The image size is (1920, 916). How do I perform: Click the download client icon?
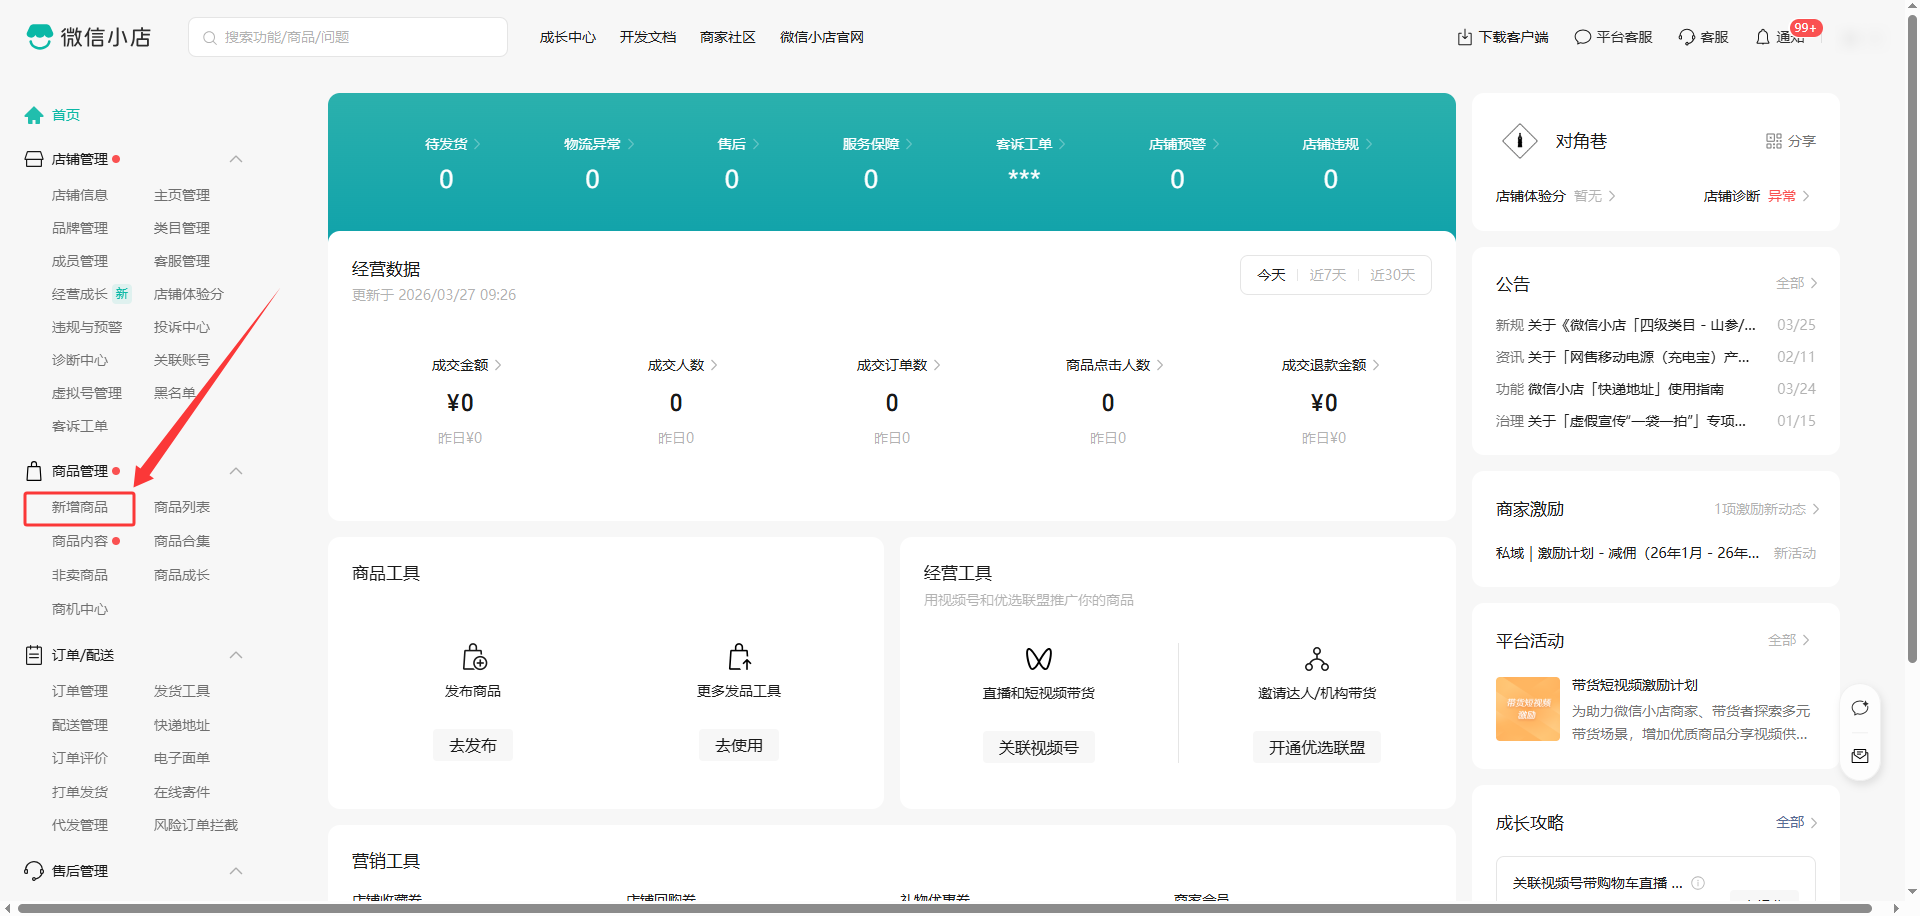(1465, 37)
